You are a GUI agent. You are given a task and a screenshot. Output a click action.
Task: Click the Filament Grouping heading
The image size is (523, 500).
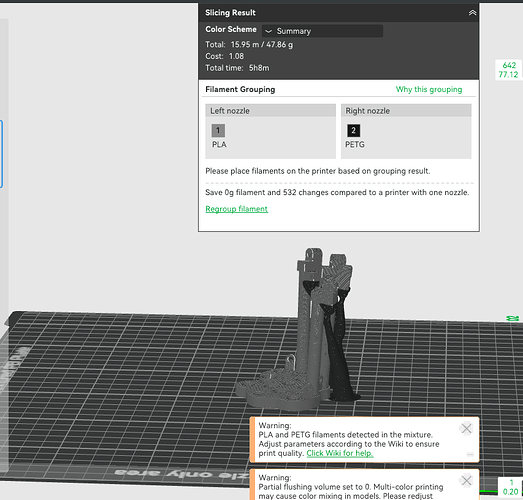240,89
